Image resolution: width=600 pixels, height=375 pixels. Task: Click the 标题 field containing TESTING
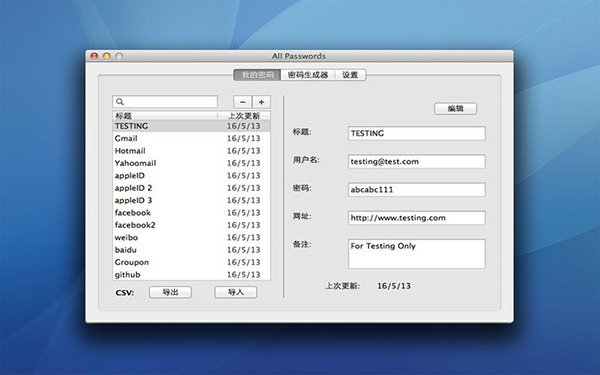coord(417,134)
